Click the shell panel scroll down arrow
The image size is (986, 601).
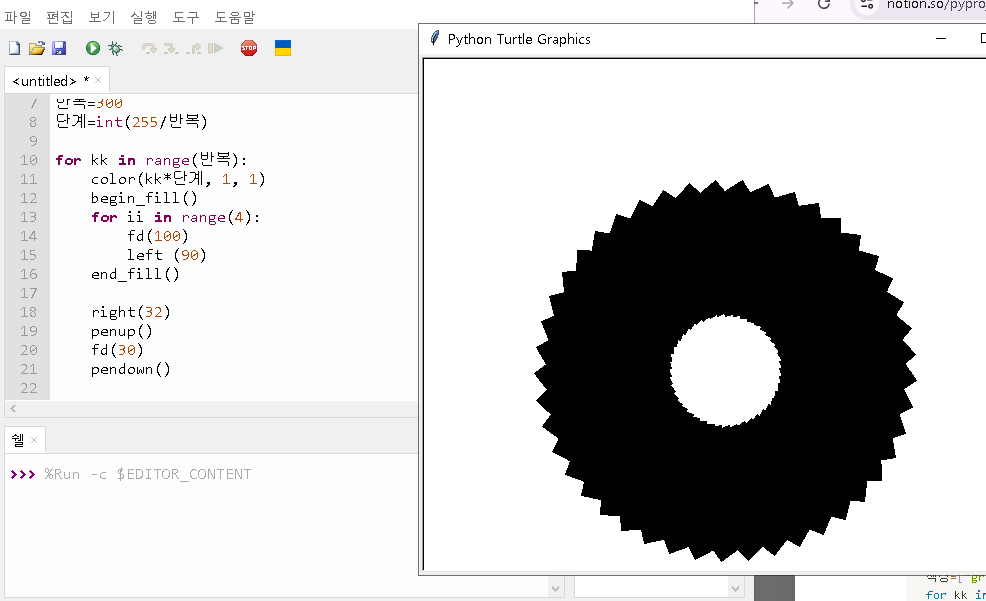tap(555, 588)
